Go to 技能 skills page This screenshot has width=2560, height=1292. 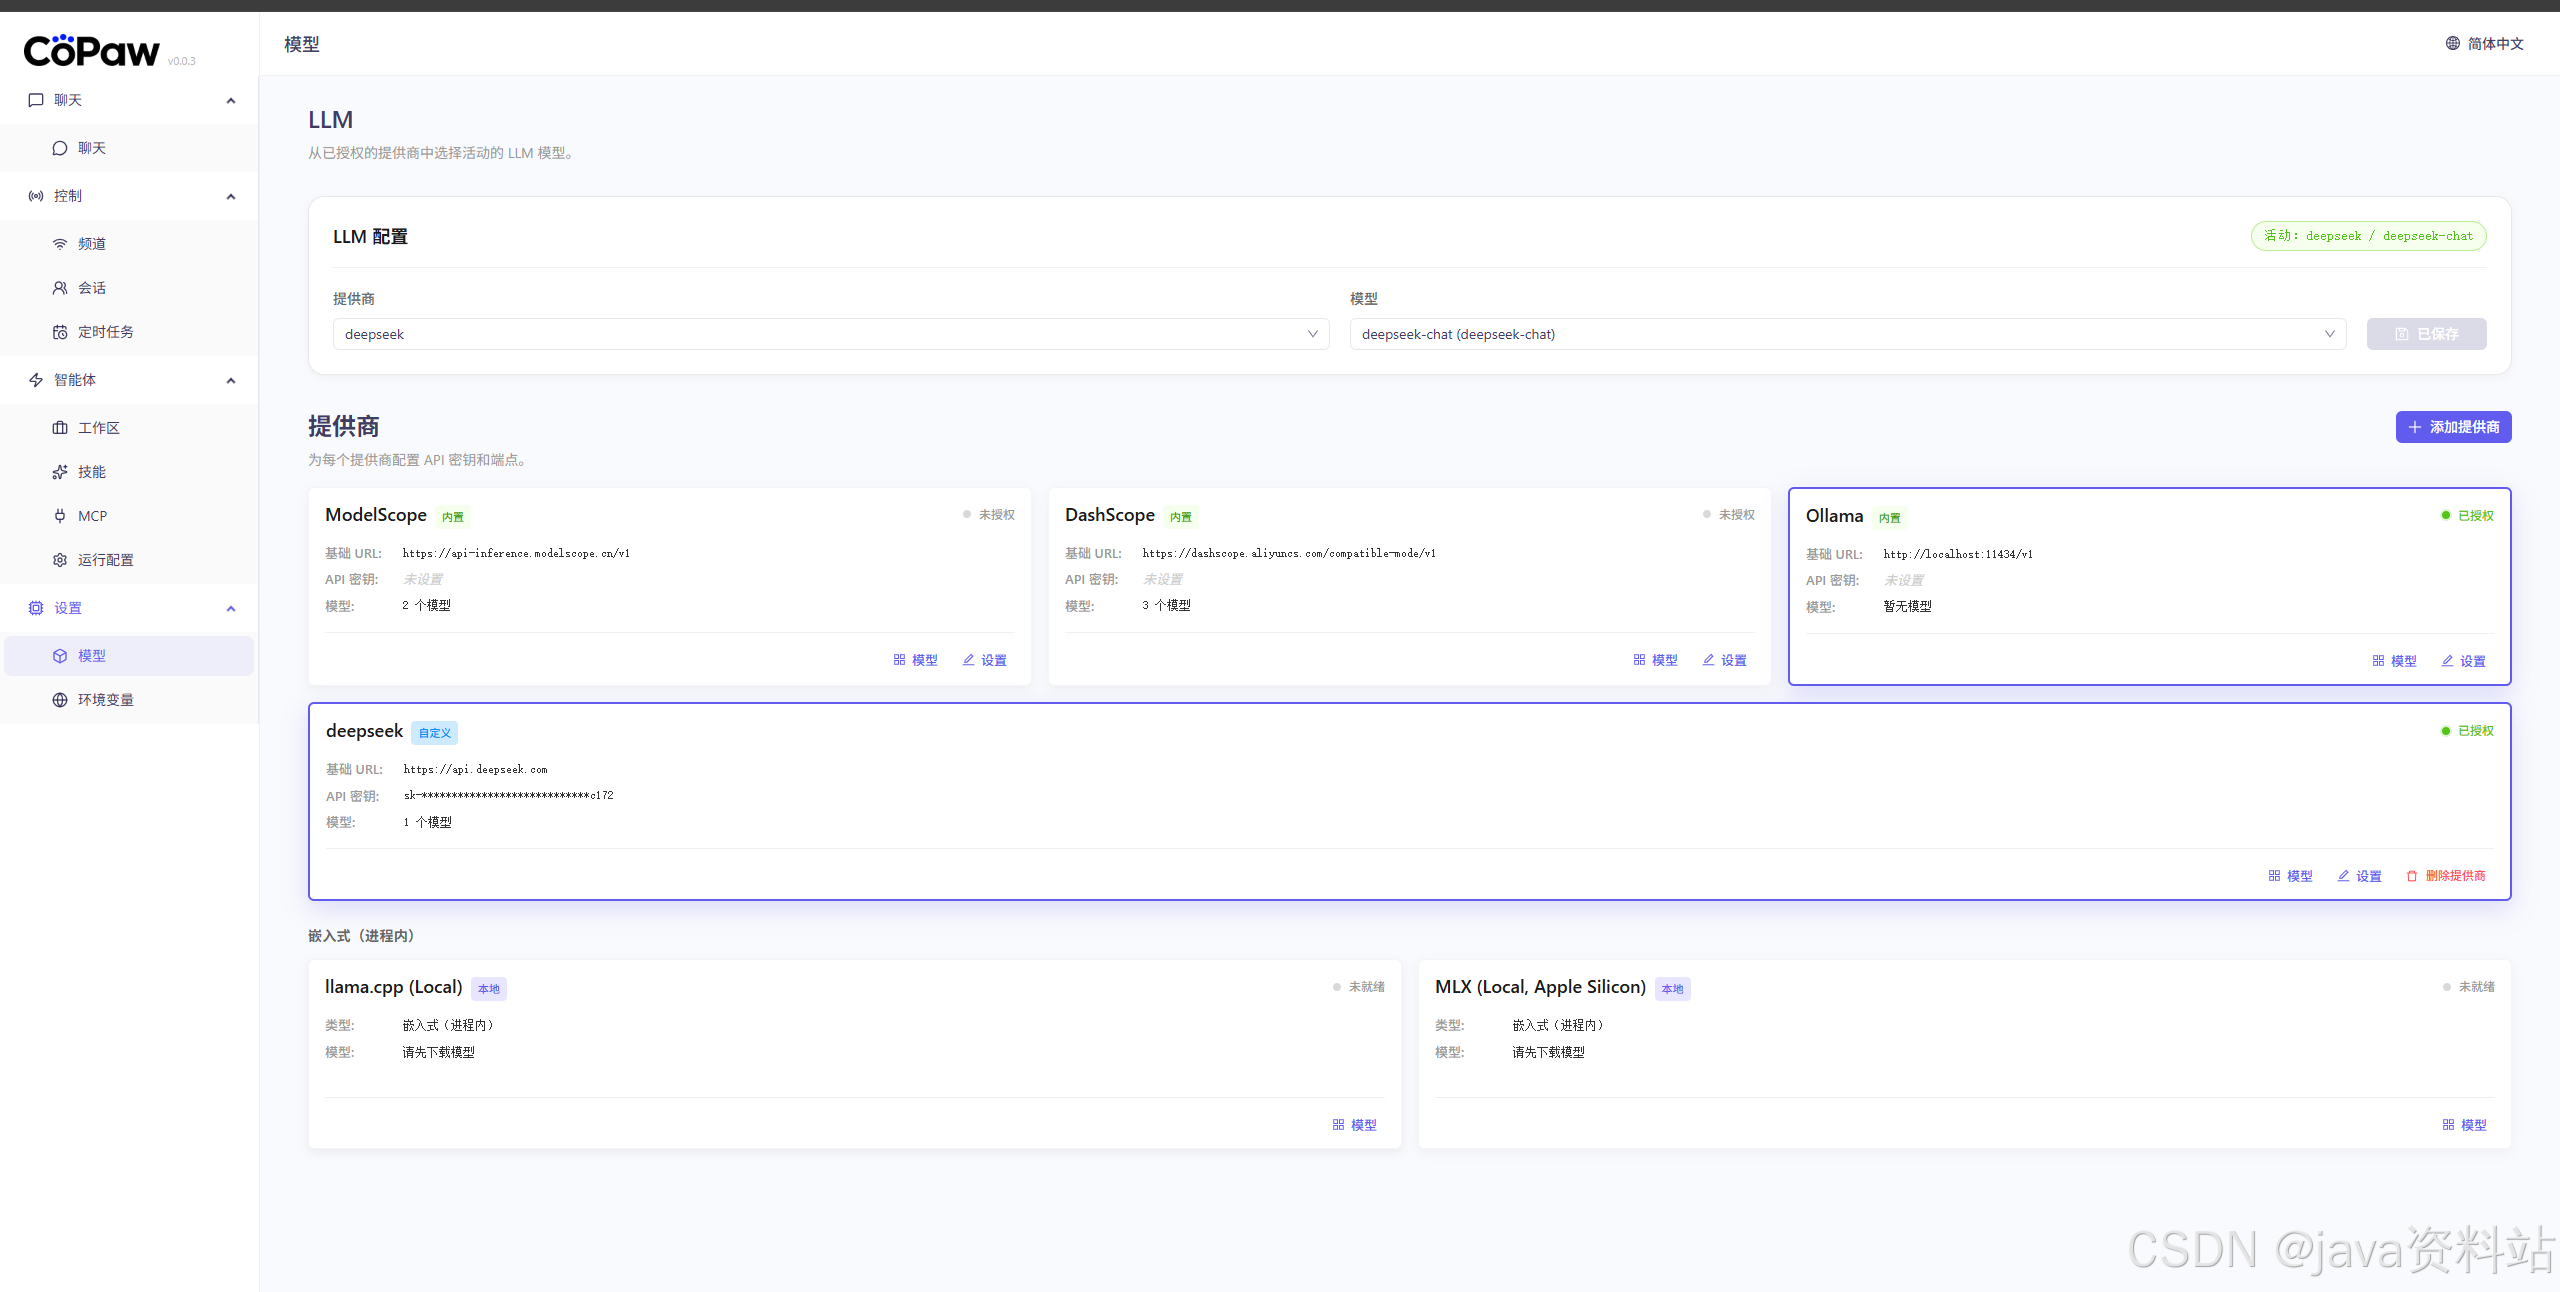tap(92, 472)
